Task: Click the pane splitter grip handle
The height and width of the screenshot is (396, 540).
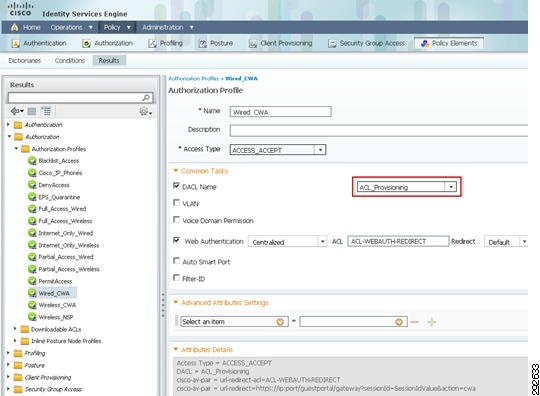Action: pyautogui.click(x=163, y=305)
